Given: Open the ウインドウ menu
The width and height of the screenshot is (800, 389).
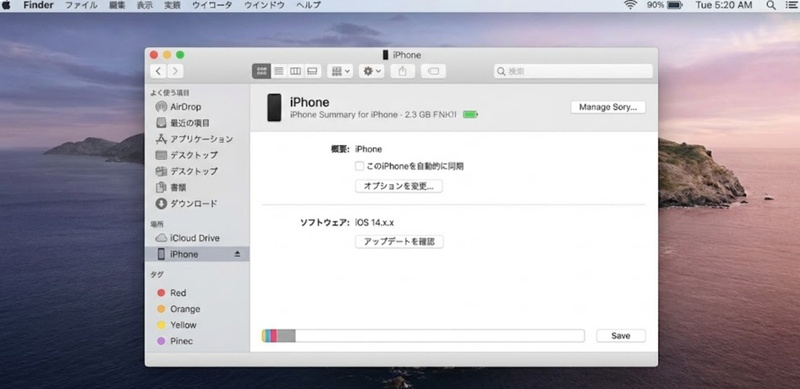Looking at the screenshot, I should [264, 5].
